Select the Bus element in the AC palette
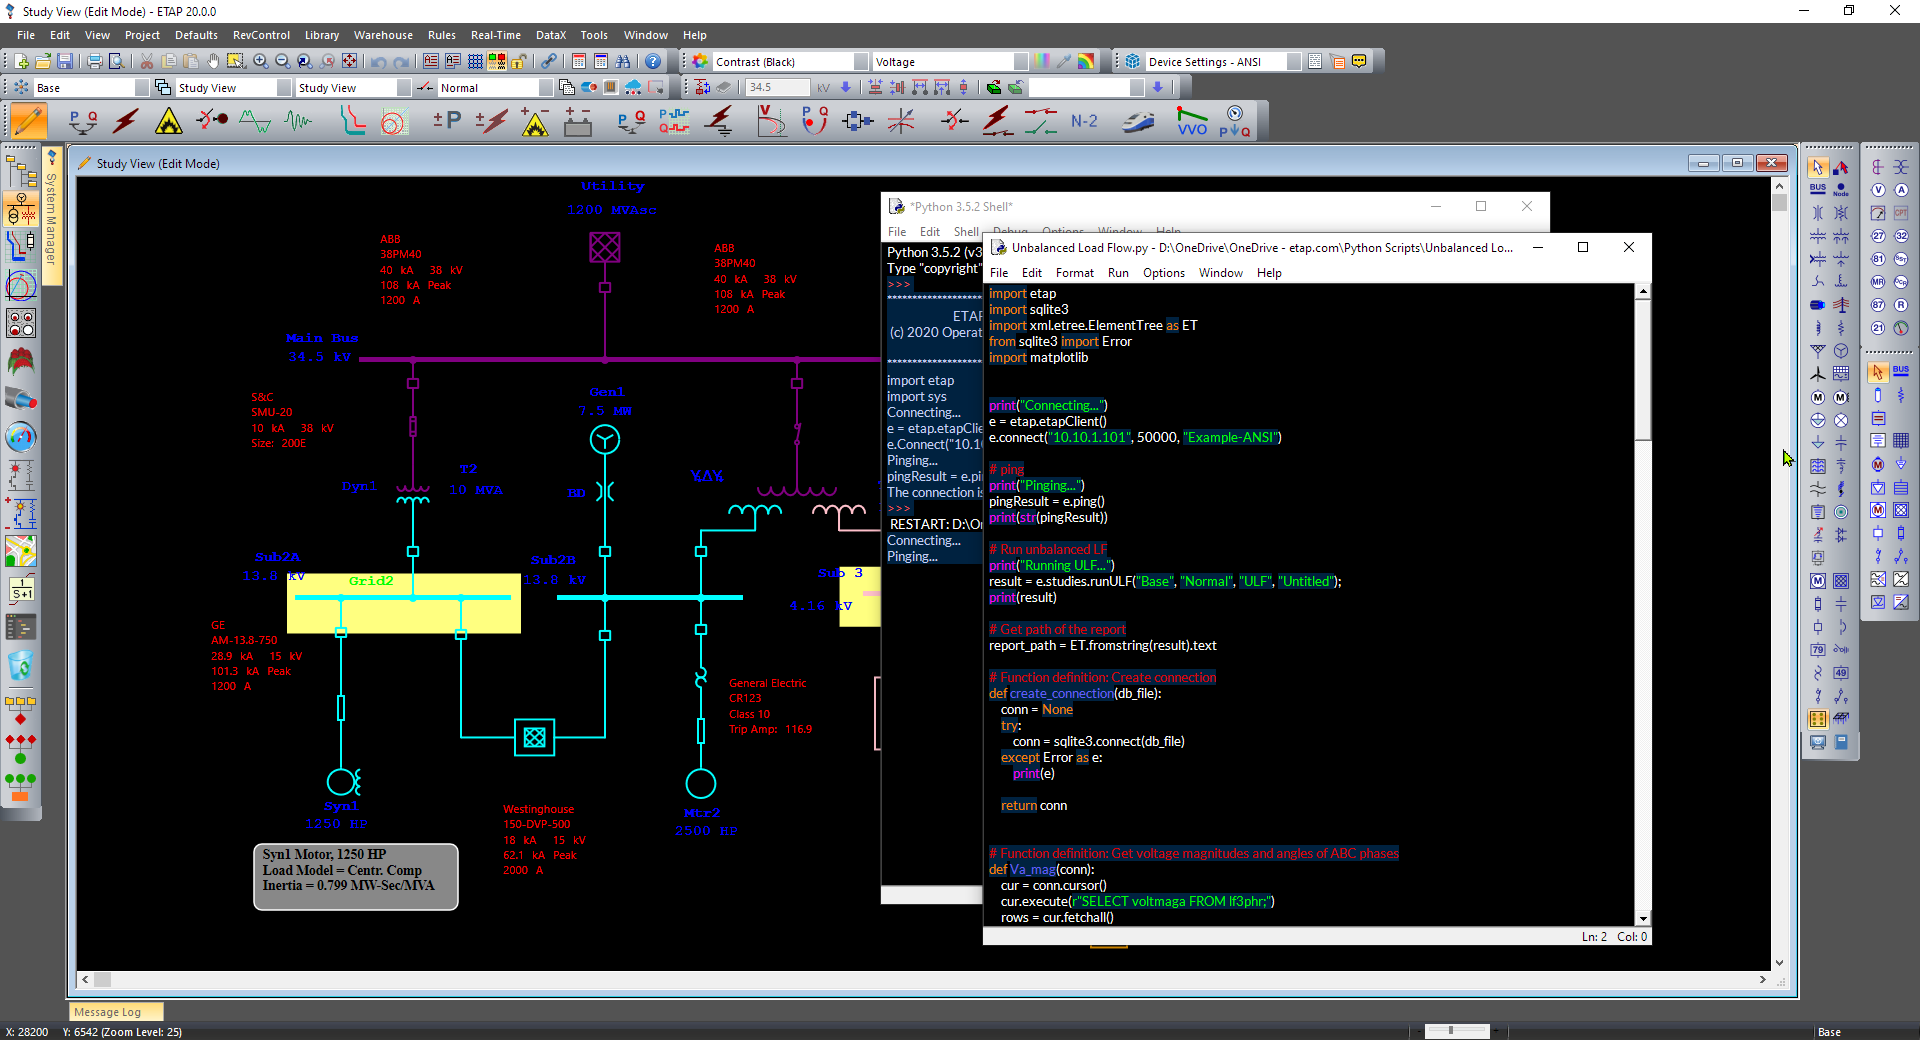 (x=1817, y=189)
